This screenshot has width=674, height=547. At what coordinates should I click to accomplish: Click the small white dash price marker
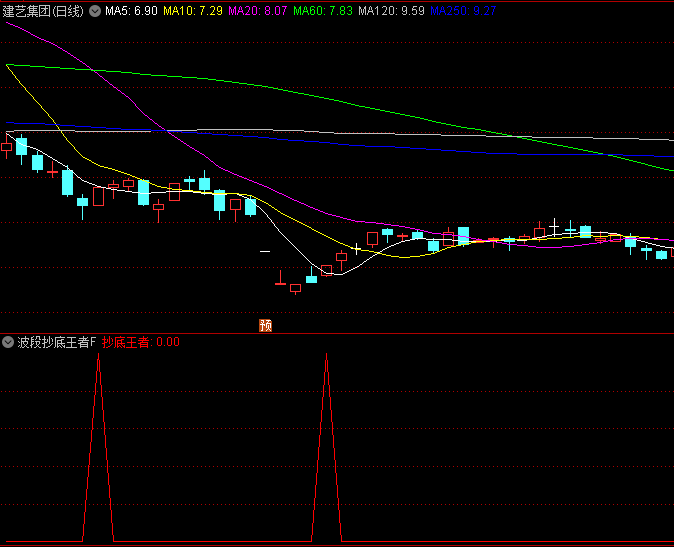click(265, 251)
